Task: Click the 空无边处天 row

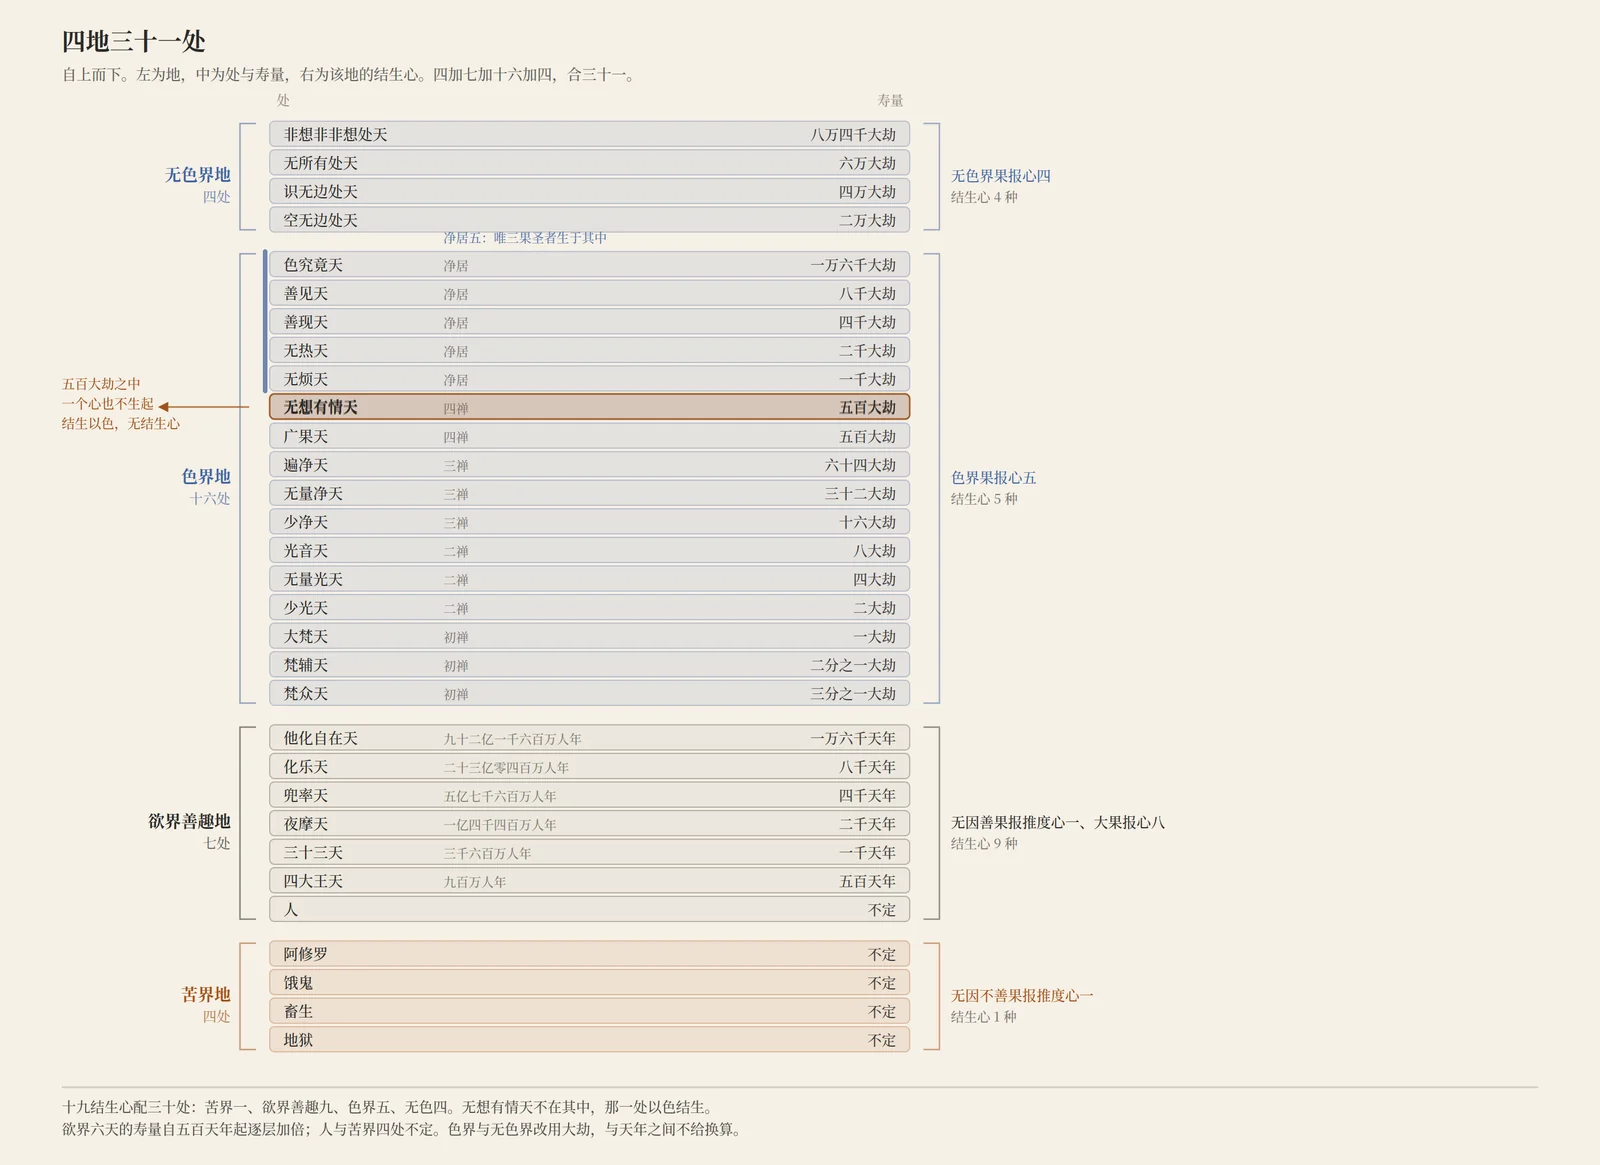Action: point(589,220)
